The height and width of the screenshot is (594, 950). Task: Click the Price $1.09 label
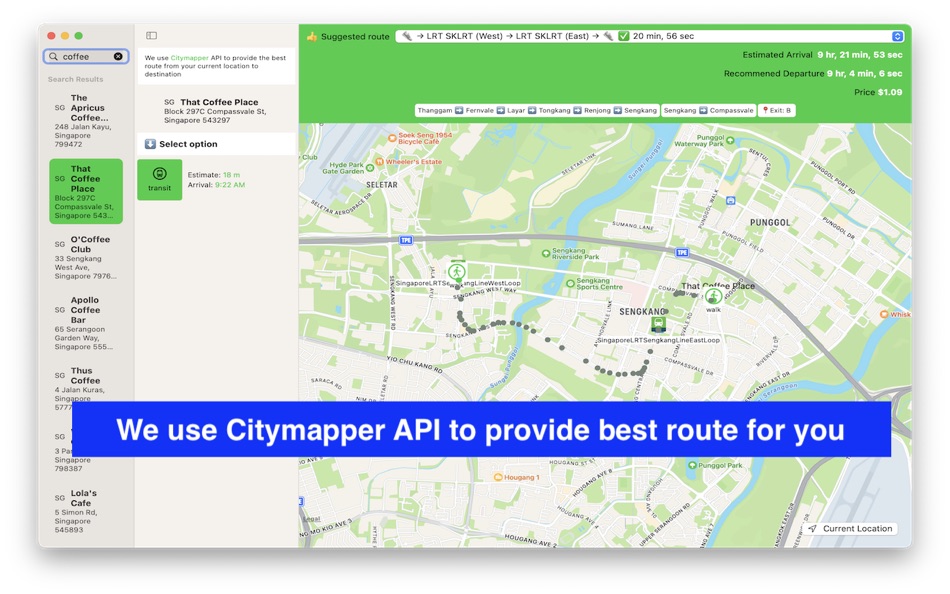[x=878, y=92]
